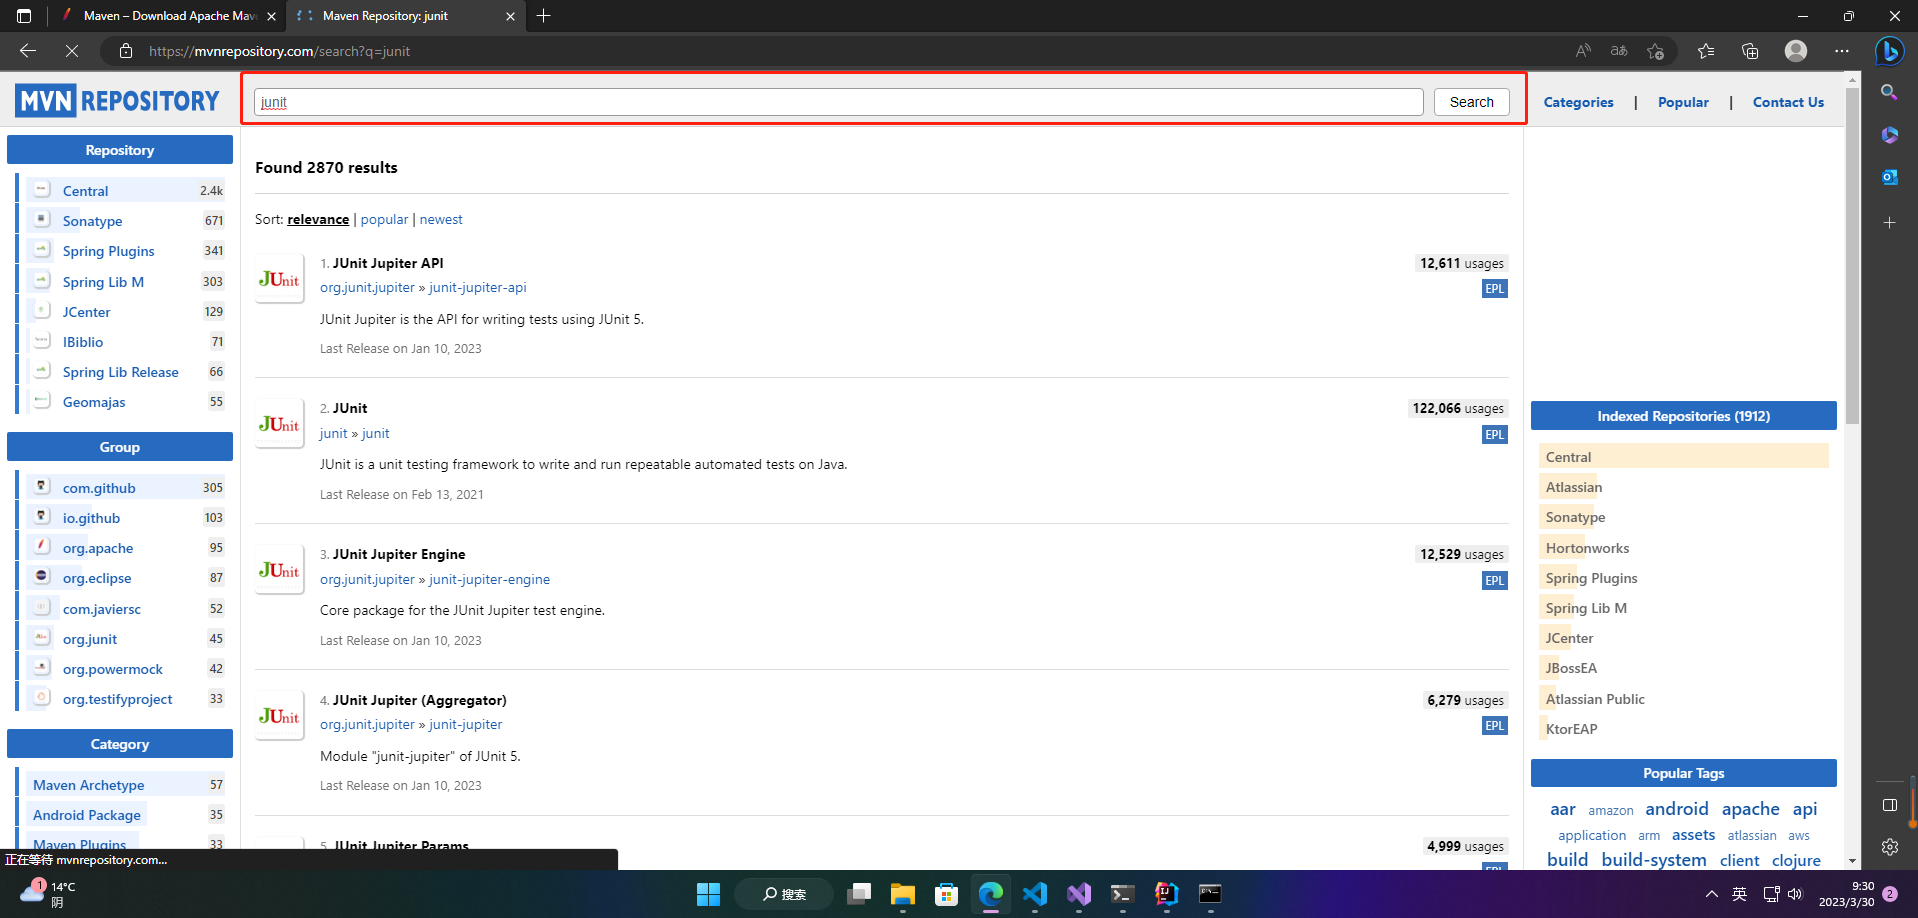Open the taskbar clock and calendar

coord(1846,894)
